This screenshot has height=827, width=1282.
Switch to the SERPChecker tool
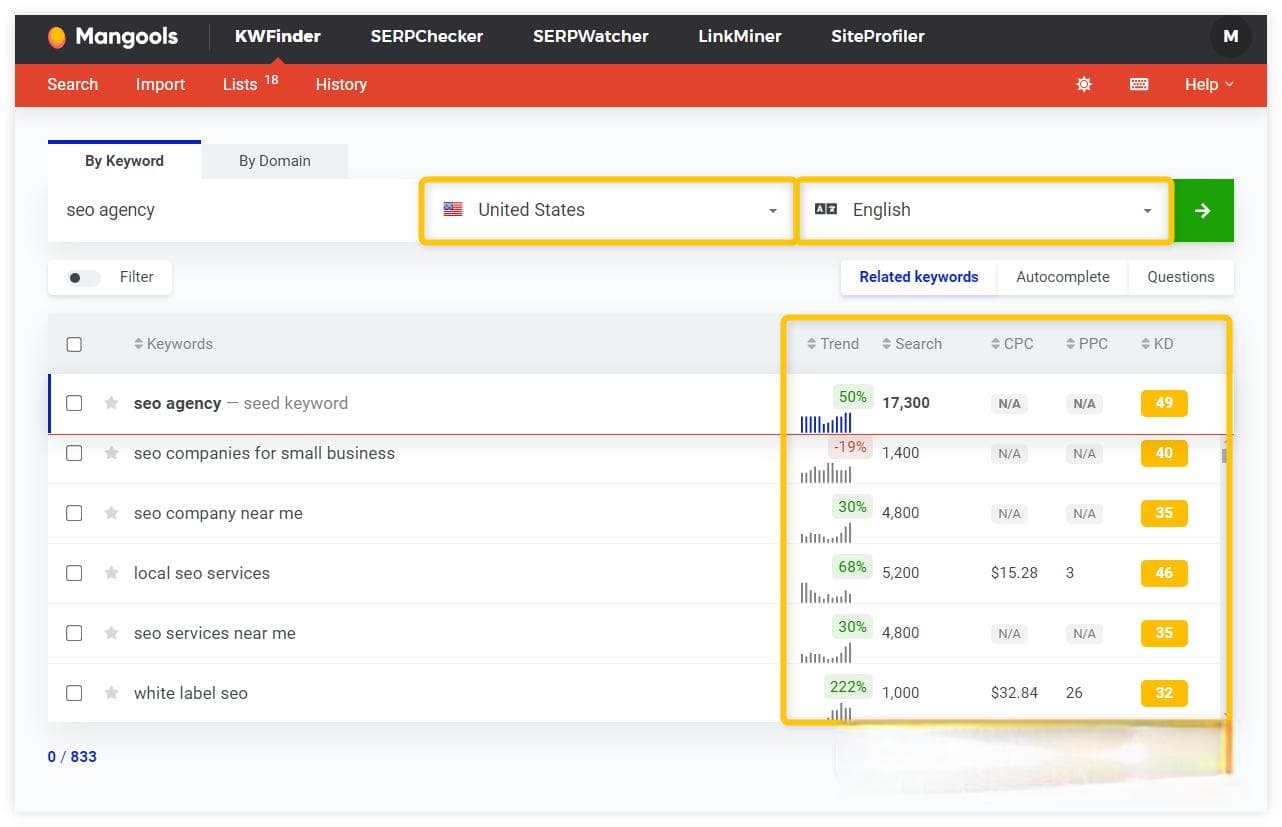click(x=426, y=37)
